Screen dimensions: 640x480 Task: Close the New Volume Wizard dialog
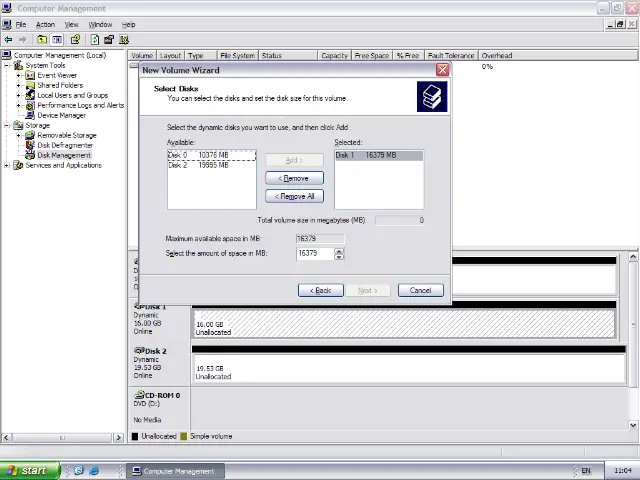tap(442, 70)
